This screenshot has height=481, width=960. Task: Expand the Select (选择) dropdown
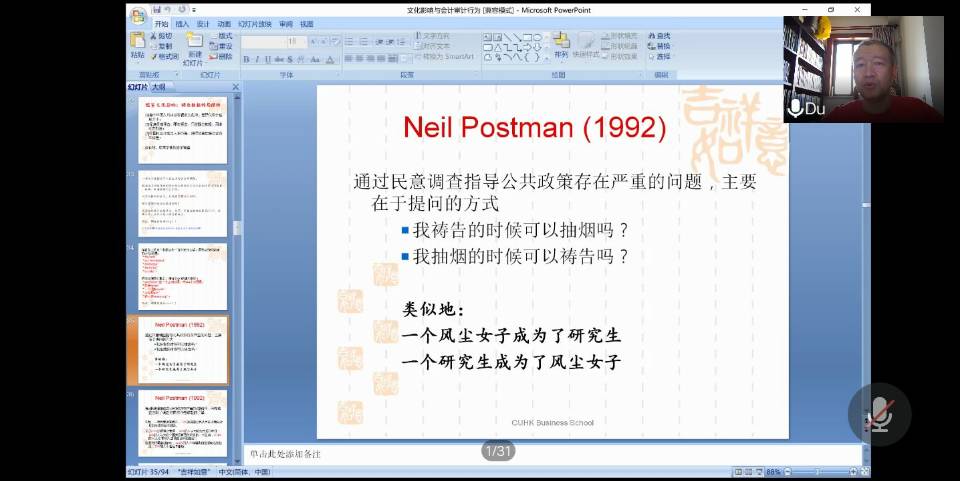tap(661, 56)
